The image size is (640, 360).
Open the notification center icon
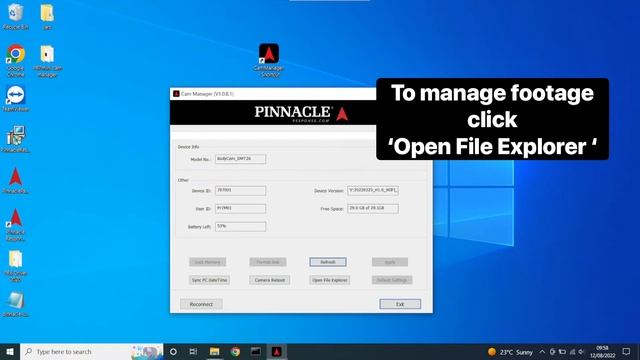pyautogui.click(x=627, y=351)
